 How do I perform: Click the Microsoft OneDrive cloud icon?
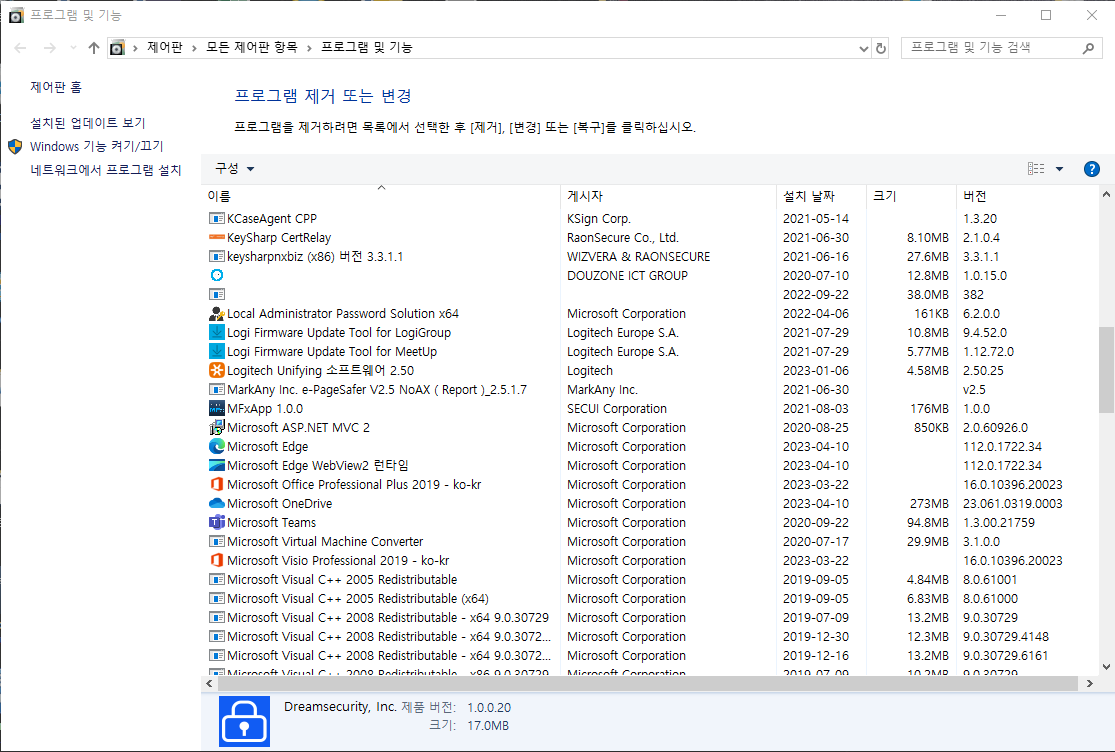[217, 503]
